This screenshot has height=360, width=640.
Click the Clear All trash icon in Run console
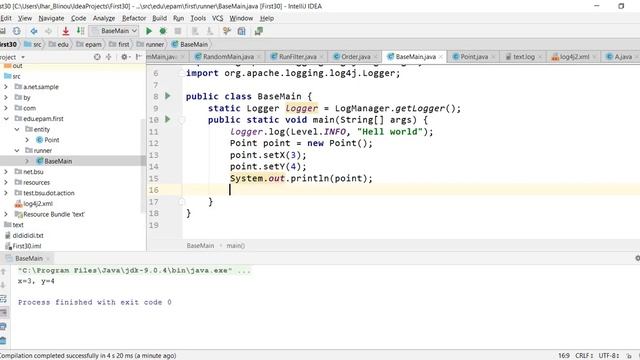(x=3, y=340)
